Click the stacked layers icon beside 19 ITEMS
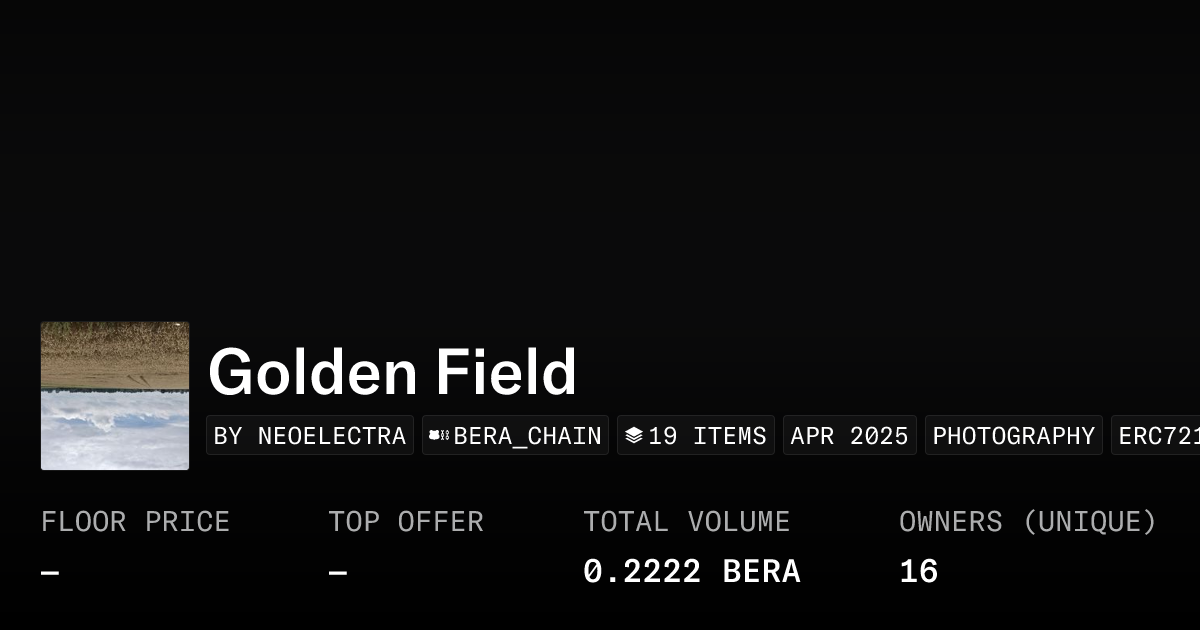The height and width of the screenshot is (630, 1200). 634,434
